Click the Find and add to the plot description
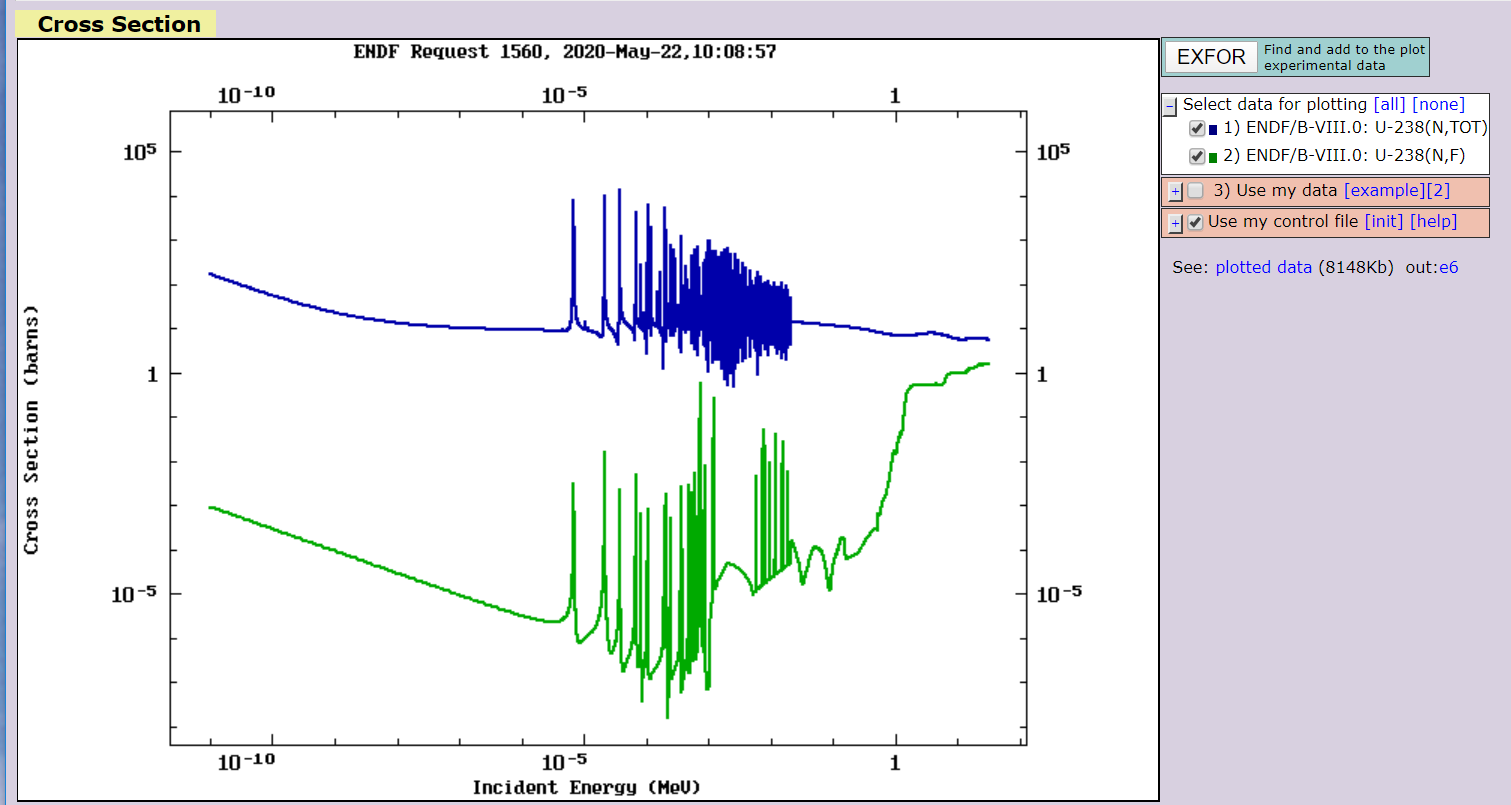 coord(1344,57)
